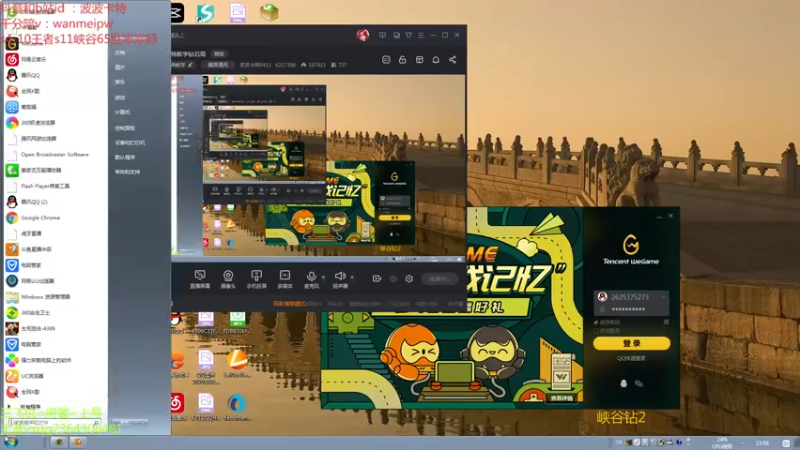Viewport: 800px width, 450px height.
Task: Click the modify button beside stream title
Action: click(219, 54)
